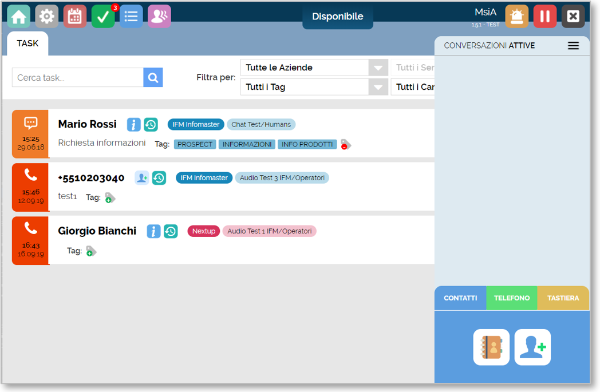600x392 pixels.
Task: Show info for Giorgio Bianchi
Action: click(153, 231)
